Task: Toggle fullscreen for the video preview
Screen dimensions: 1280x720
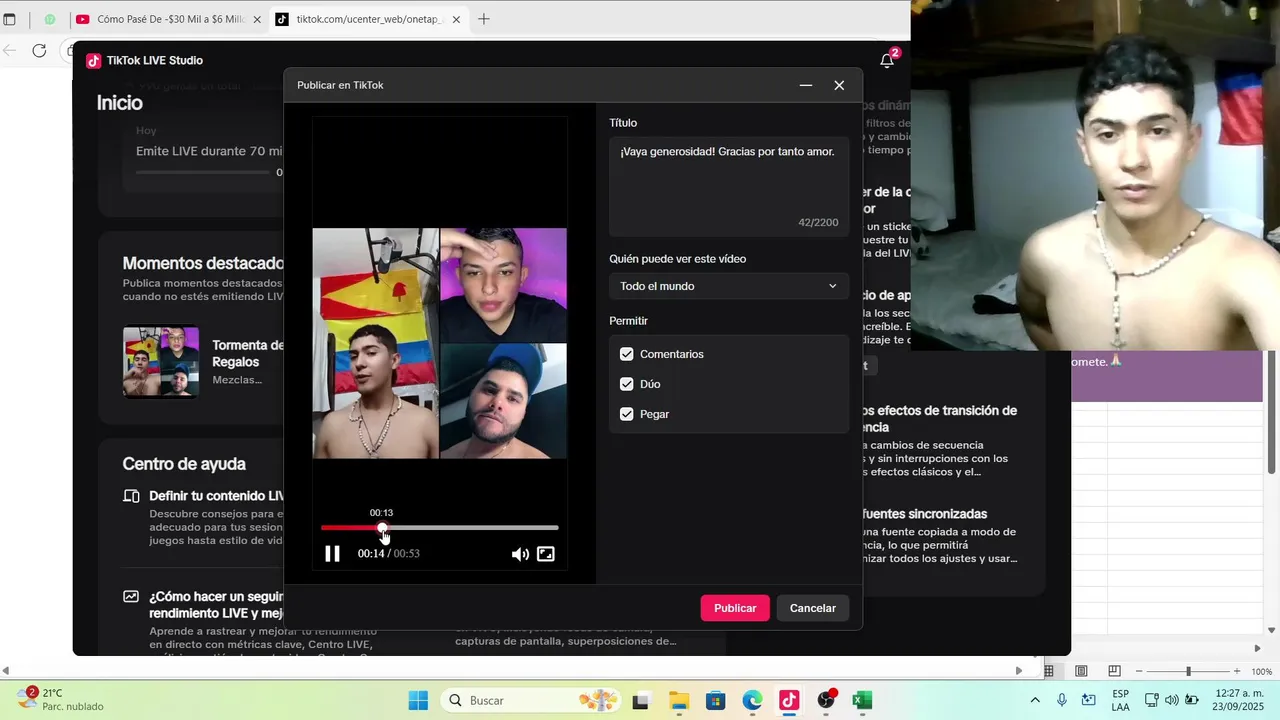Action: [546, 554]
